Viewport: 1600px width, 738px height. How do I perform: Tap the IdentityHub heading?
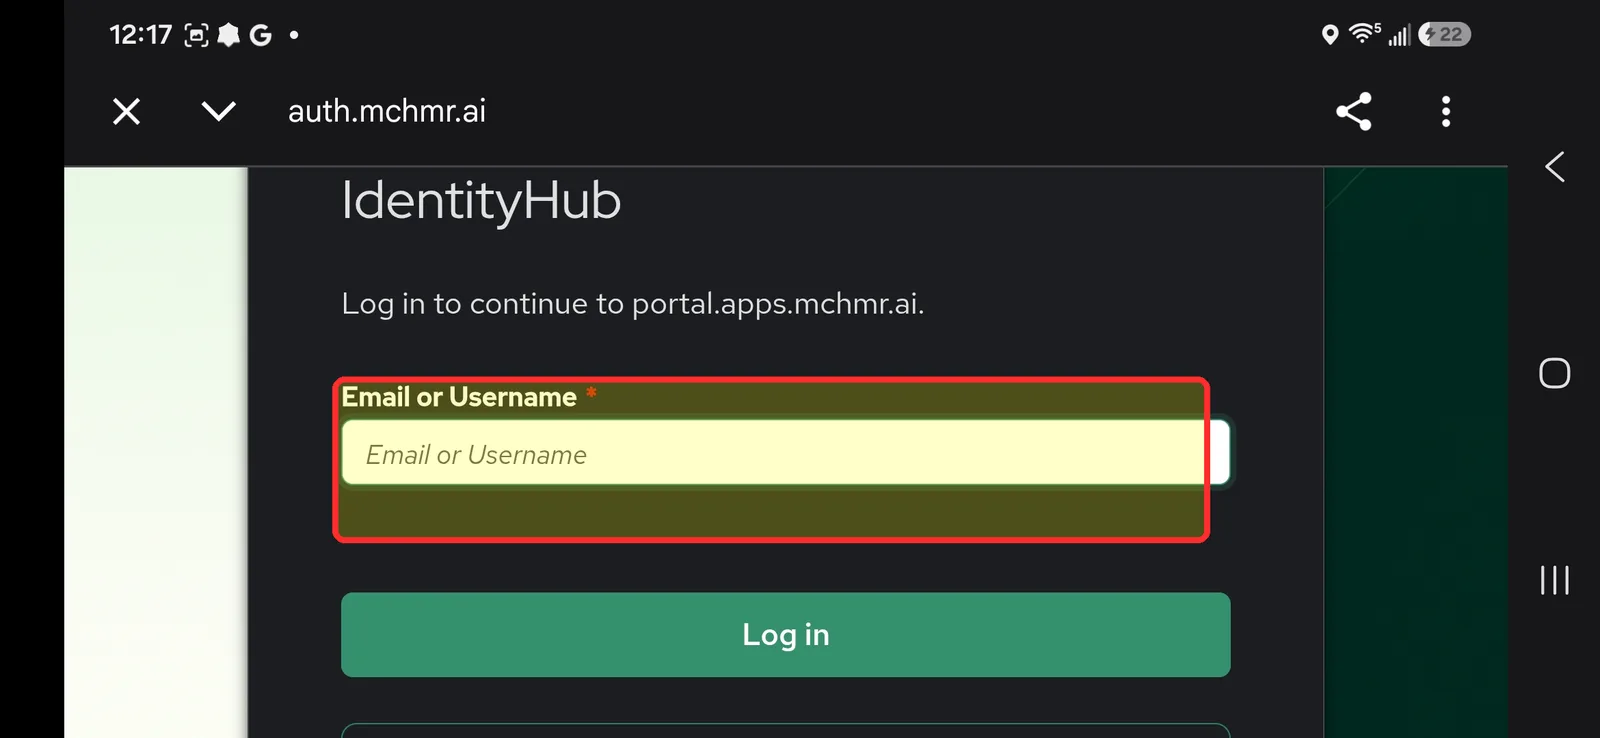(481, 201)
